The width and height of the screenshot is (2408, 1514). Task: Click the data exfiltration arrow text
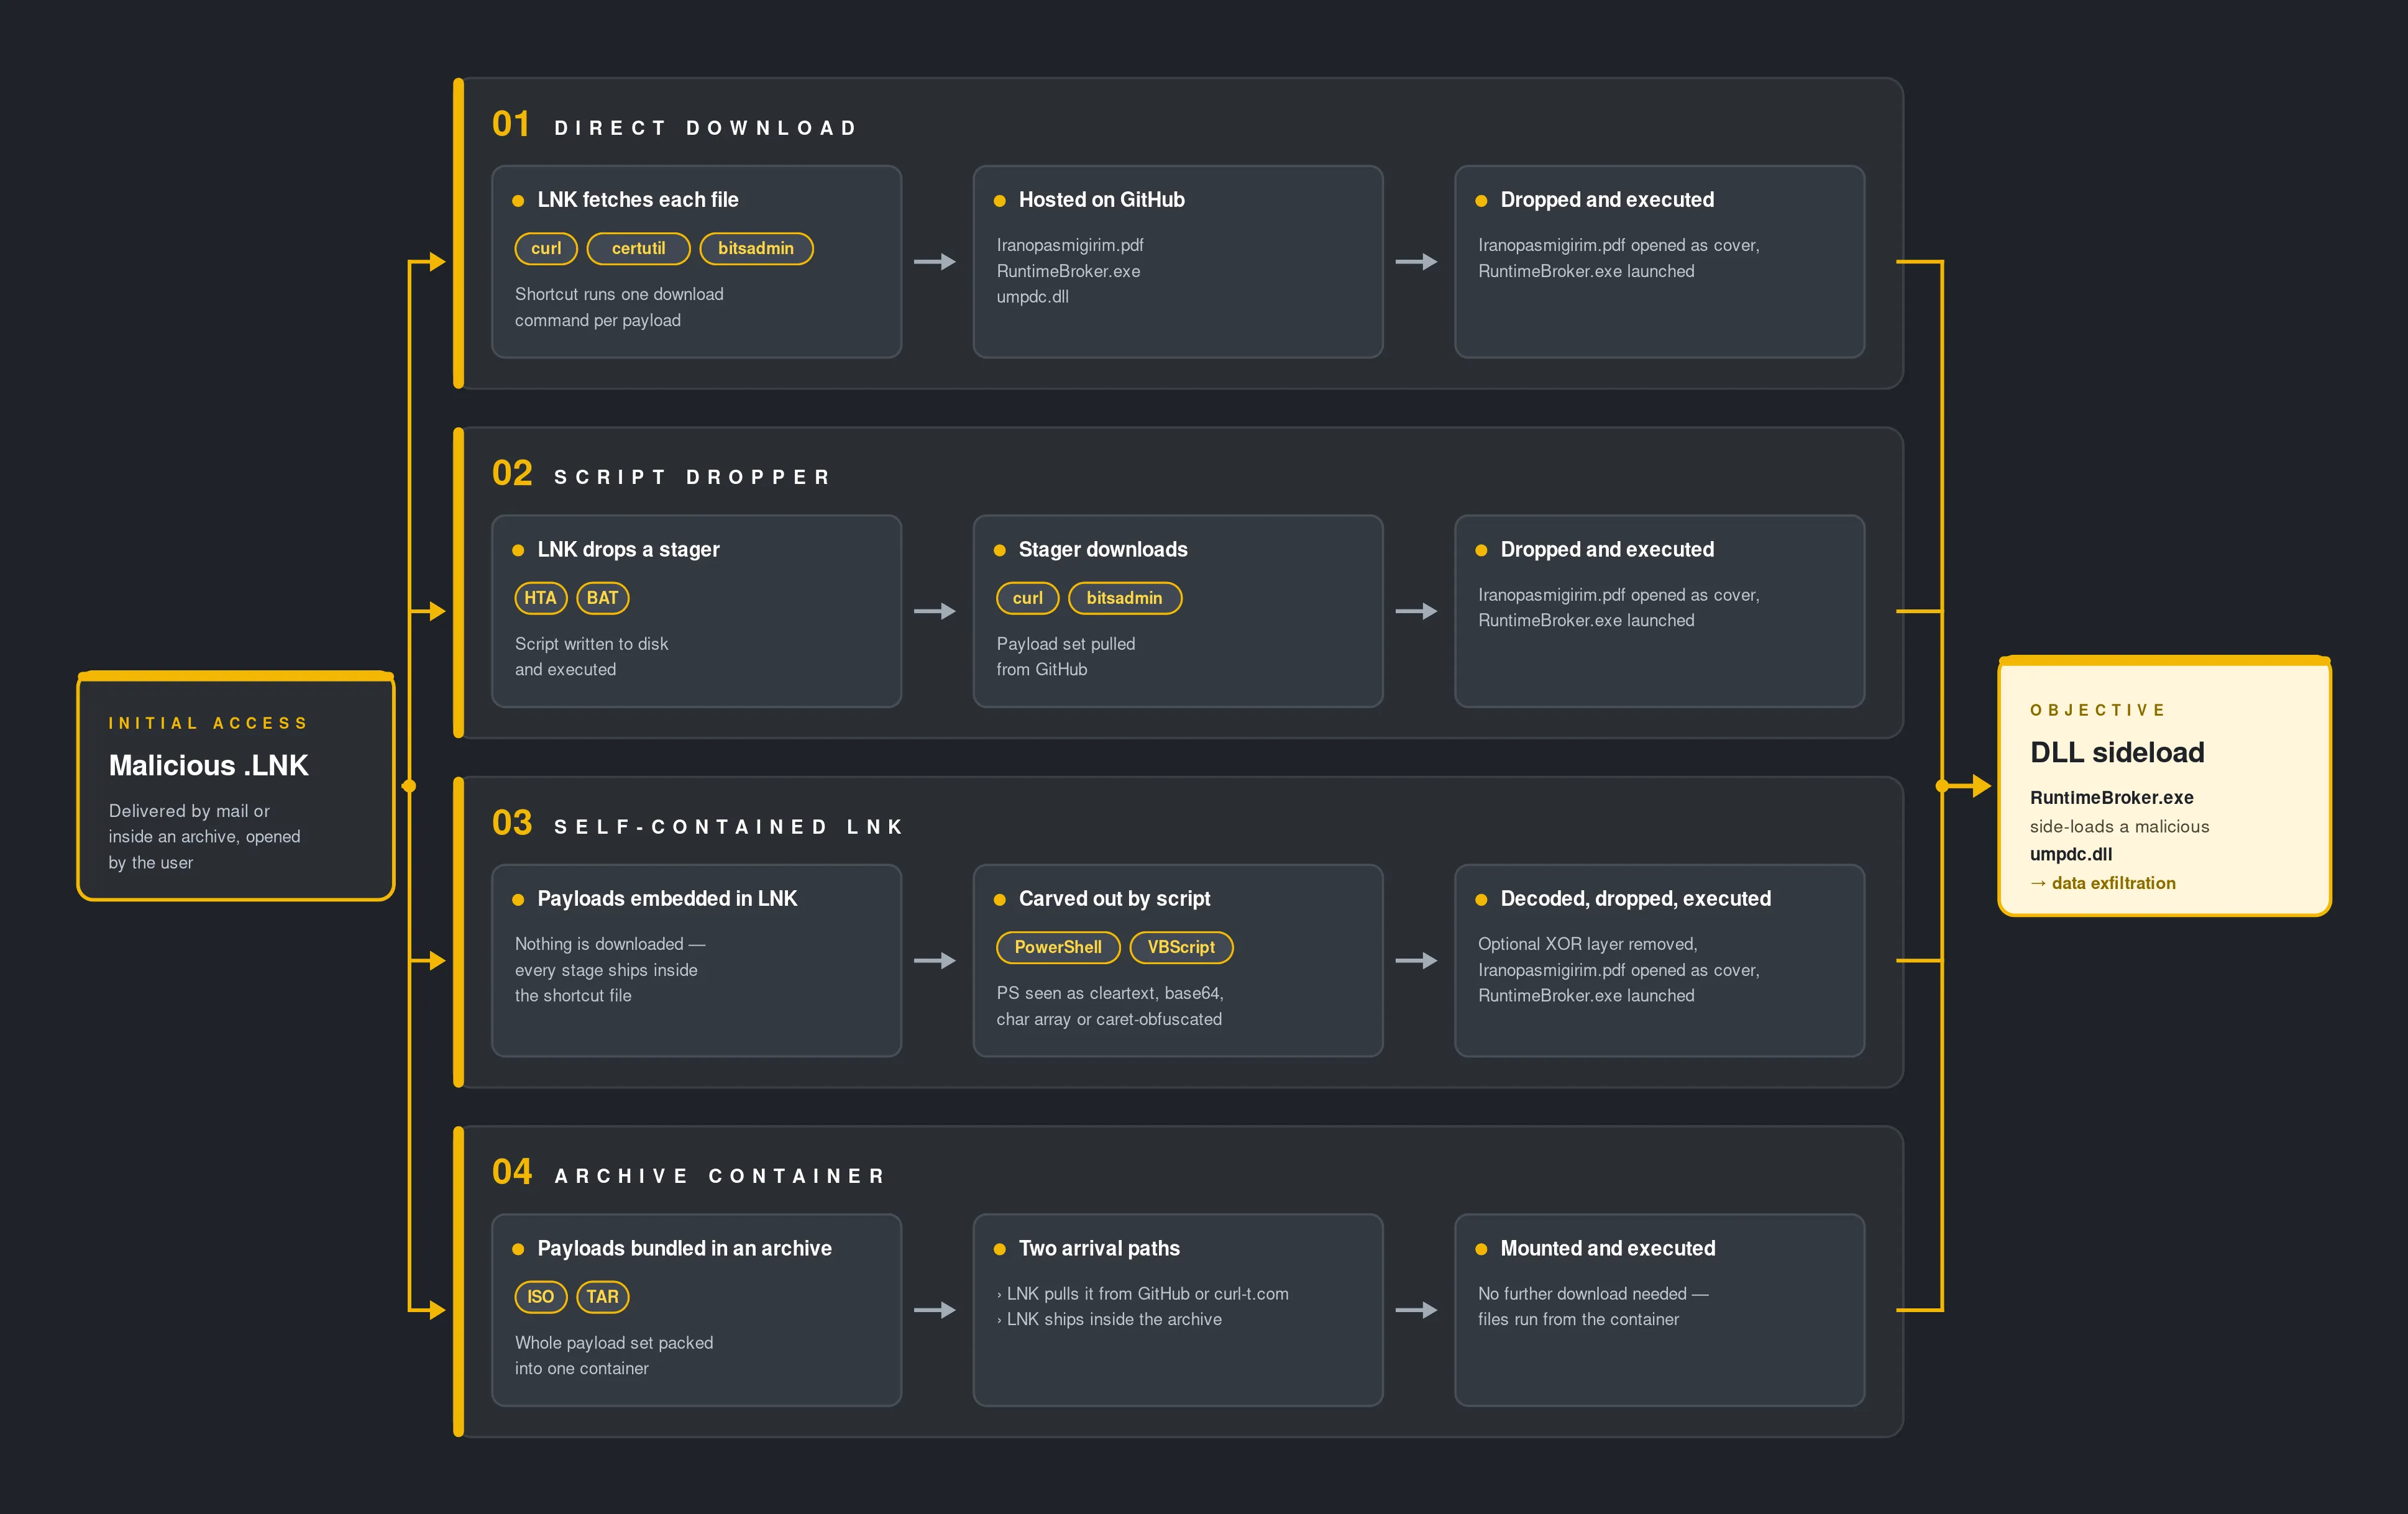pos(2103,883)
